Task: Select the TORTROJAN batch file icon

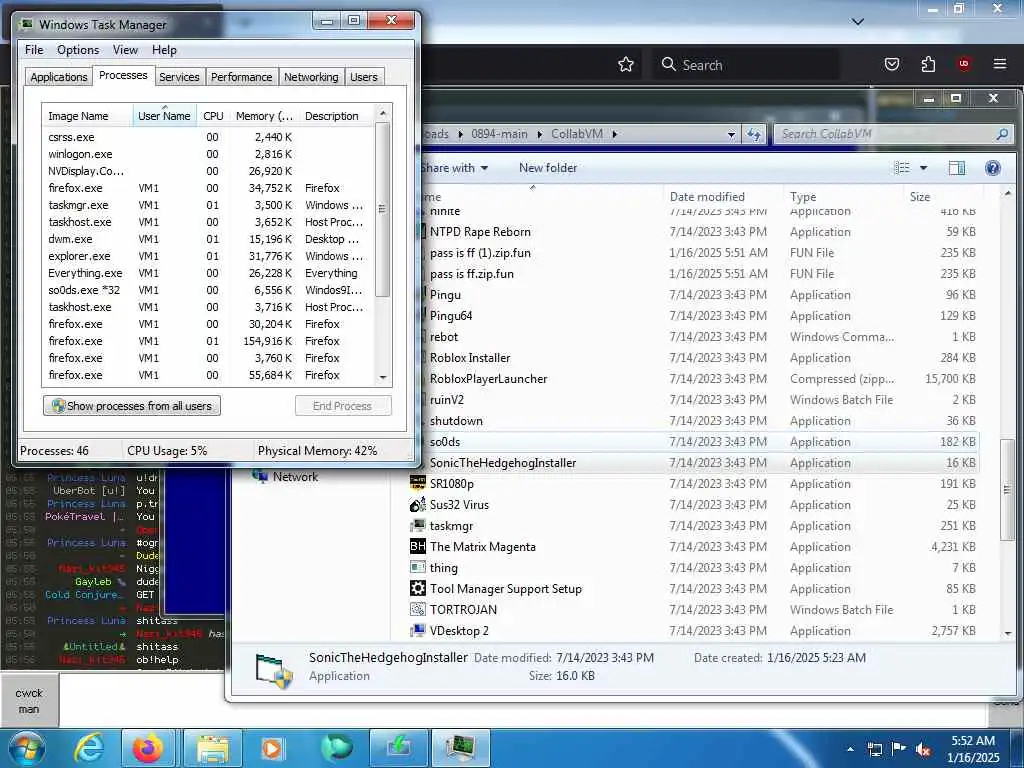Action: tap(417, 609)
